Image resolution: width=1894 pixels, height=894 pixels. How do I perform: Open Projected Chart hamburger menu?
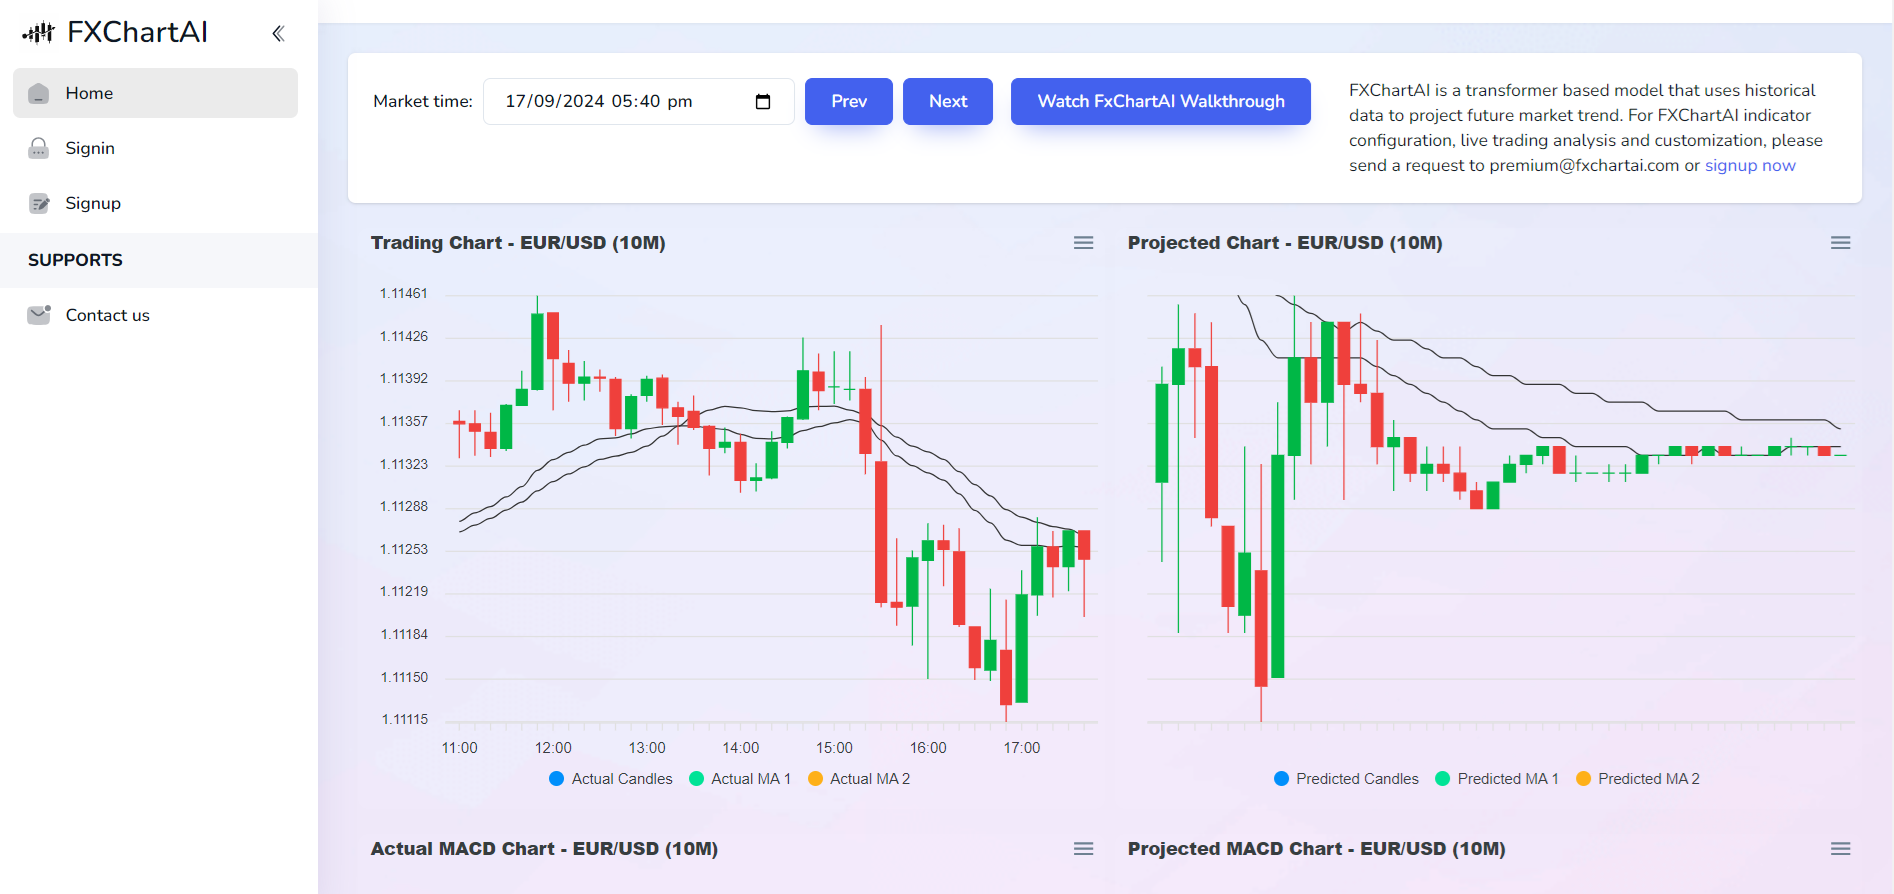[x=1840, y=243]
